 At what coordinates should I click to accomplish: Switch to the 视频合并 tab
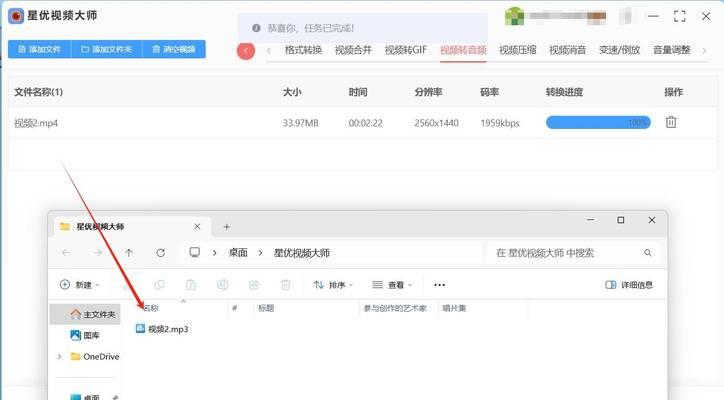pos(353,50)
